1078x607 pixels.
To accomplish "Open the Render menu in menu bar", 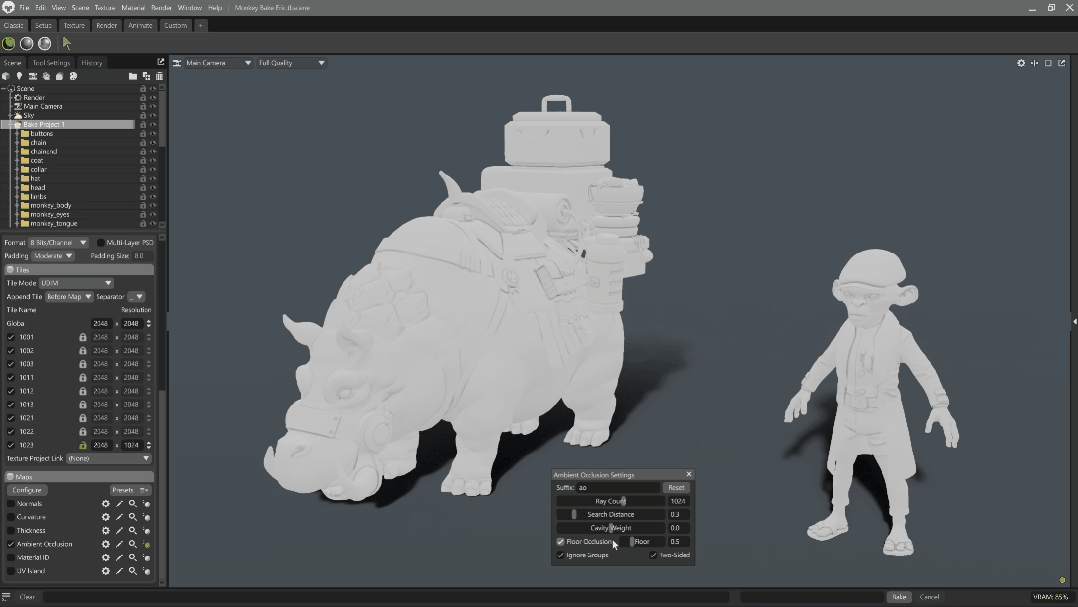I will coord(162,8).
